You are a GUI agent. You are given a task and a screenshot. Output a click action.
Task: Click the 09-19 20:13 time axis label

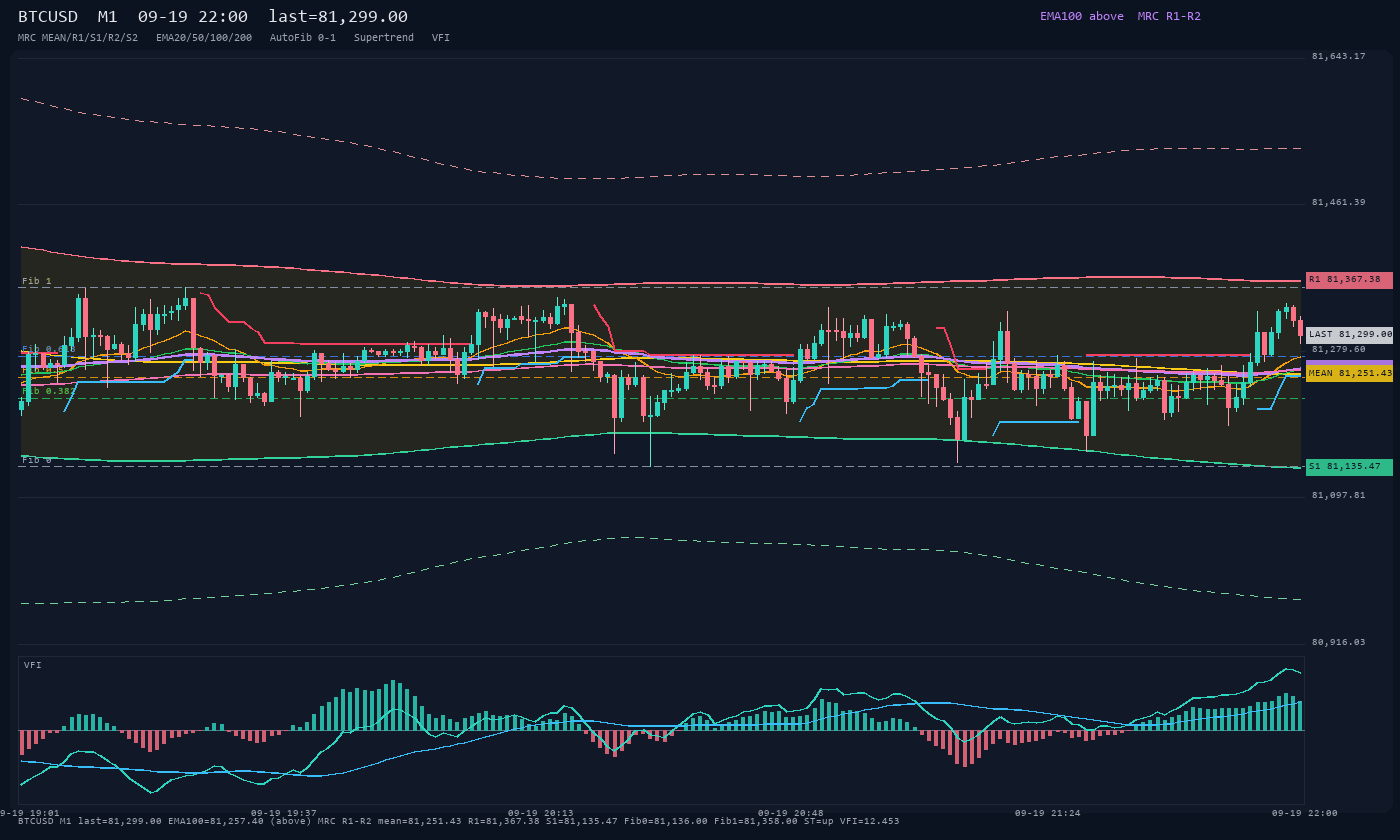[x=541, y=813]
